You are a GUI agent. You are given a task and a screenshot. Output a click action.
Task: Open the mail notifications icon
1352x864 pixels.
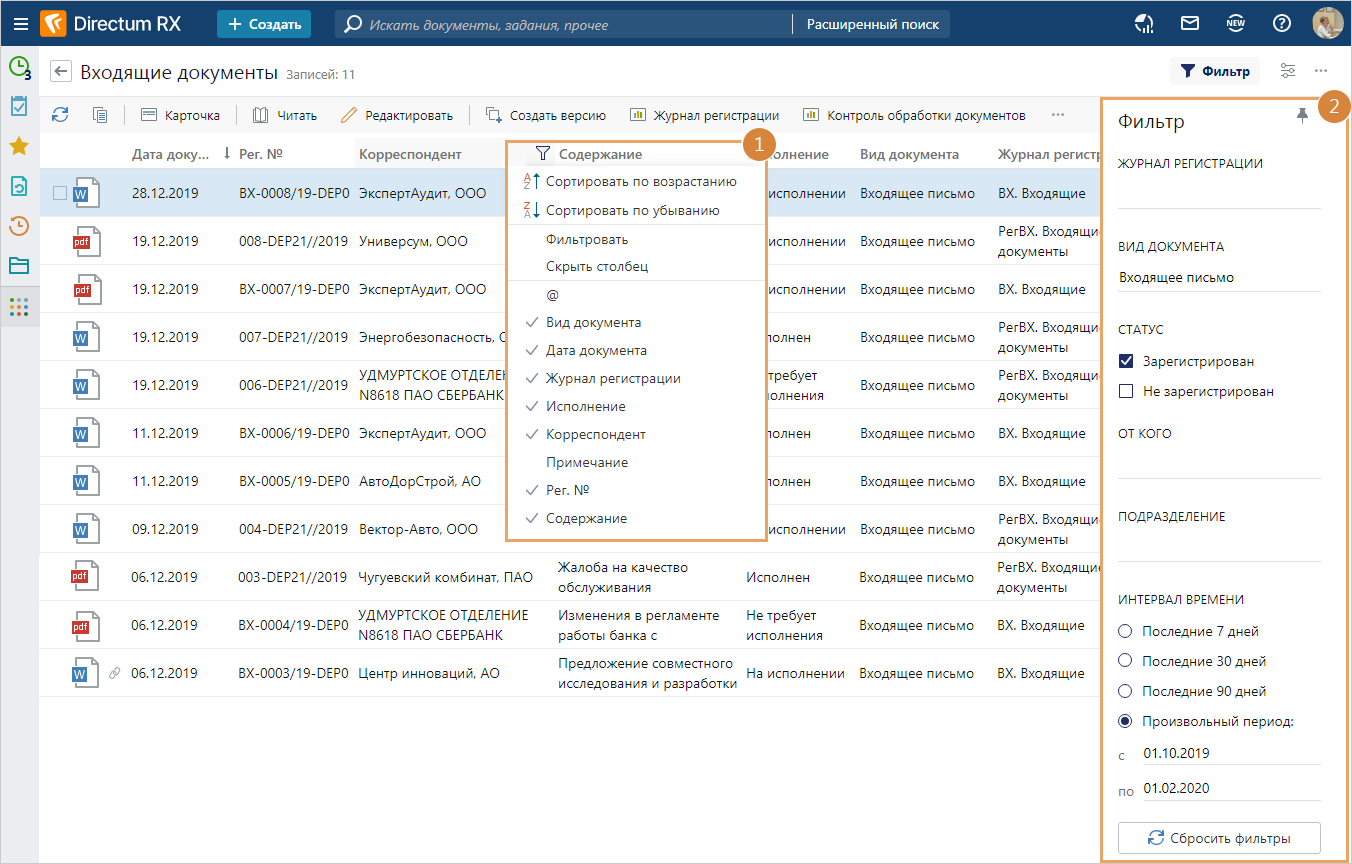[1190, 24]
